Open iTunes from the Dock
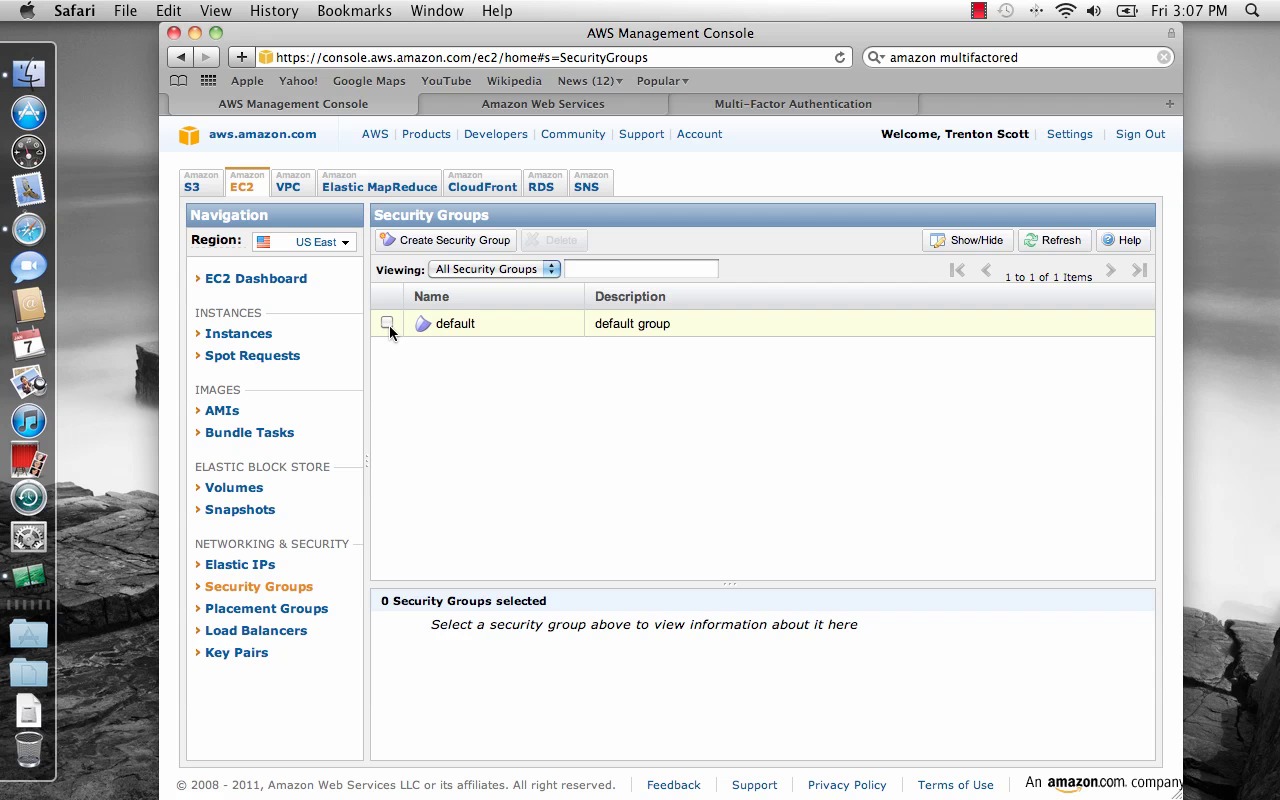1280x800 pixels. (x=28, y=421)
